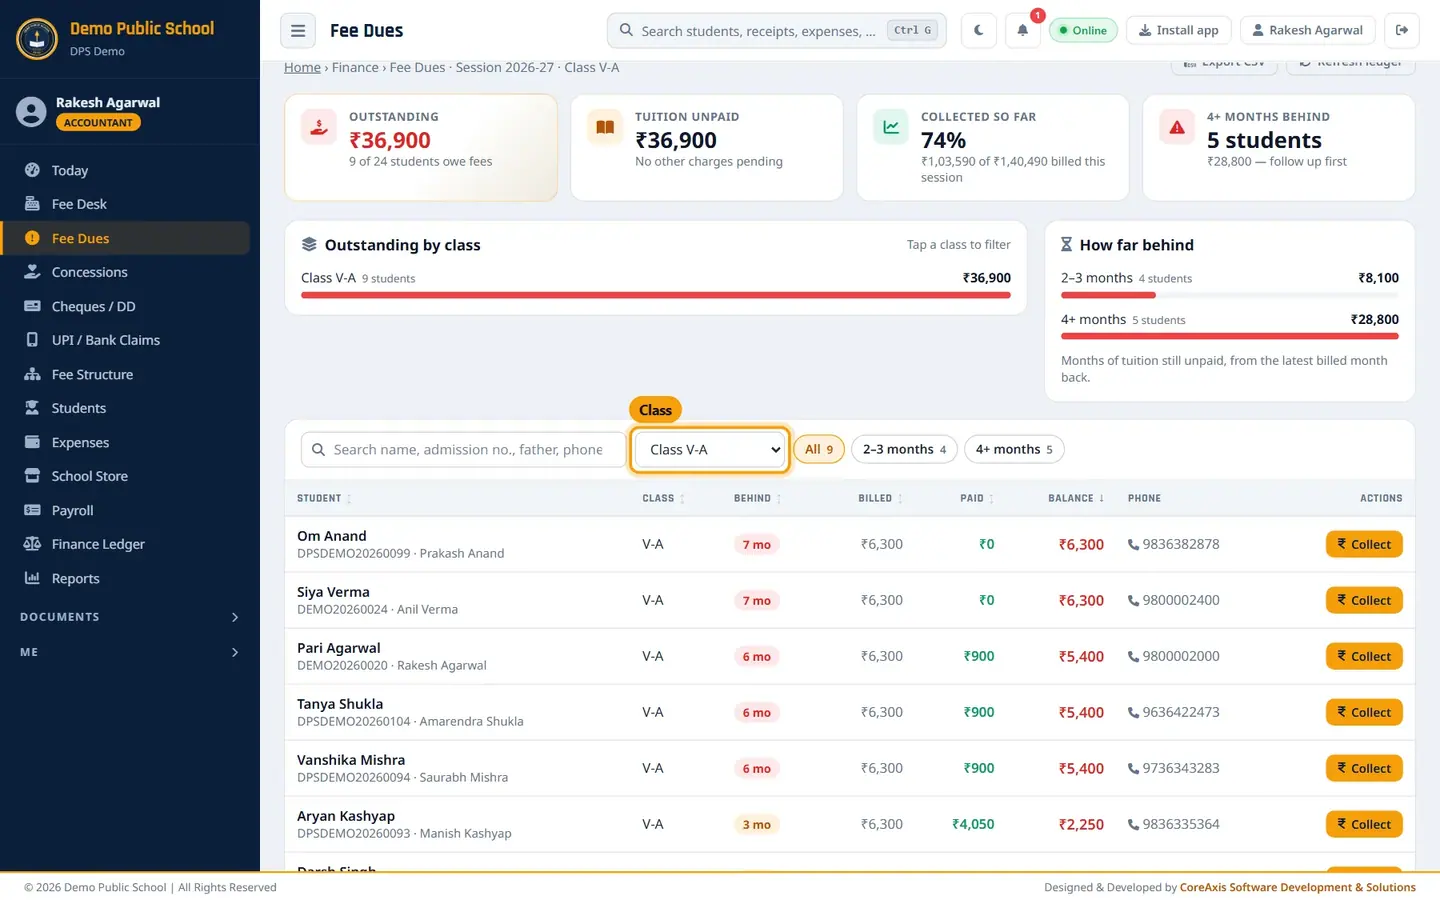
Task: Click the Fee Structure icon
Action: pos(32,374)
